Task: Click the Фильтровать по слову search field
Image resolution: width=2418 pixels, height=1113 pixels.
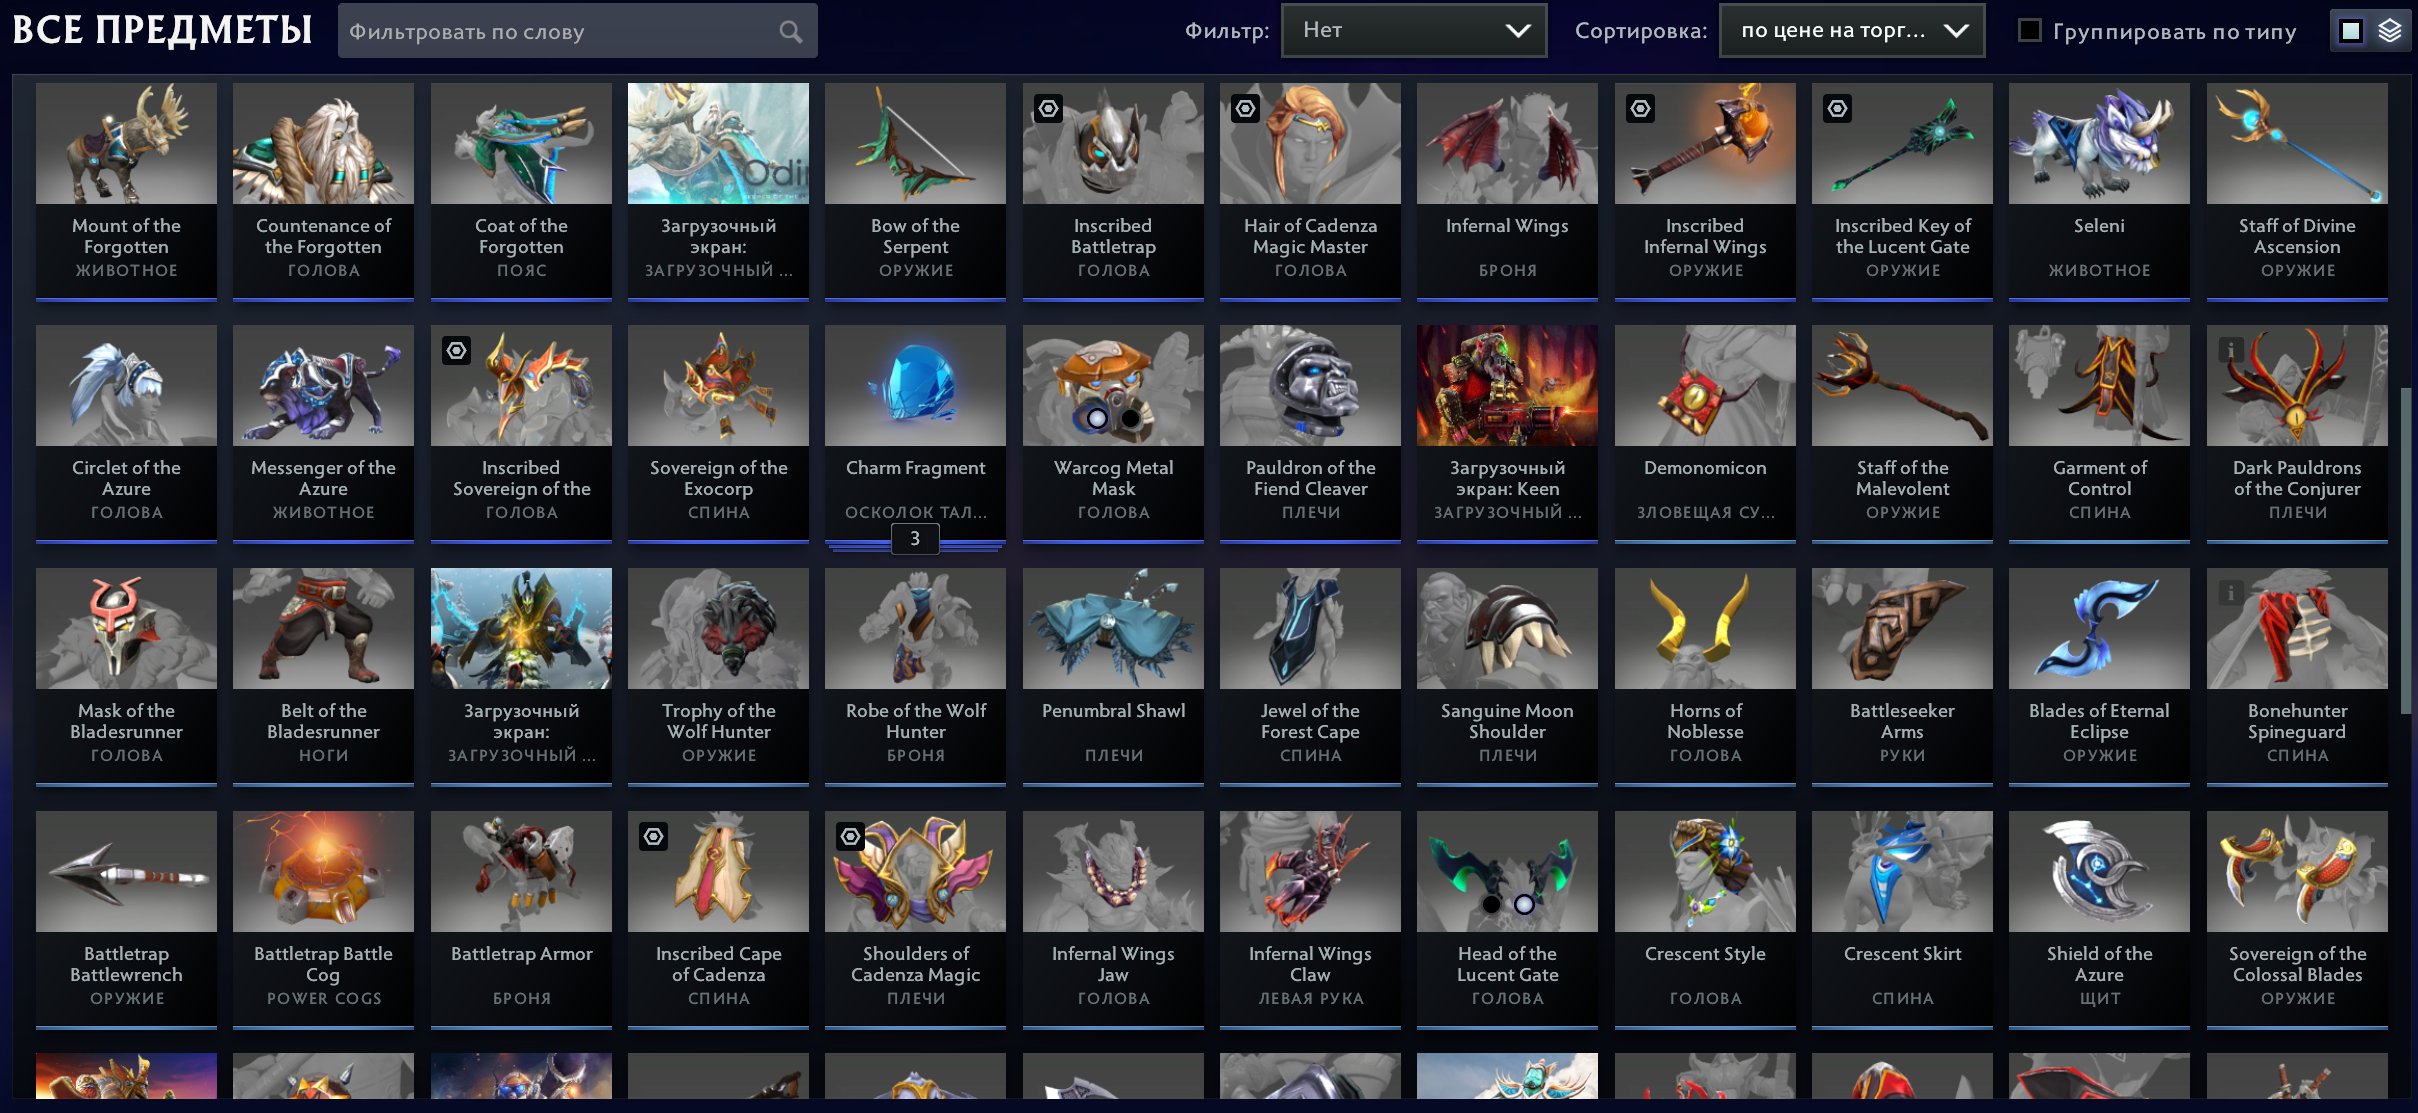Action: click(x=577, y=31)
